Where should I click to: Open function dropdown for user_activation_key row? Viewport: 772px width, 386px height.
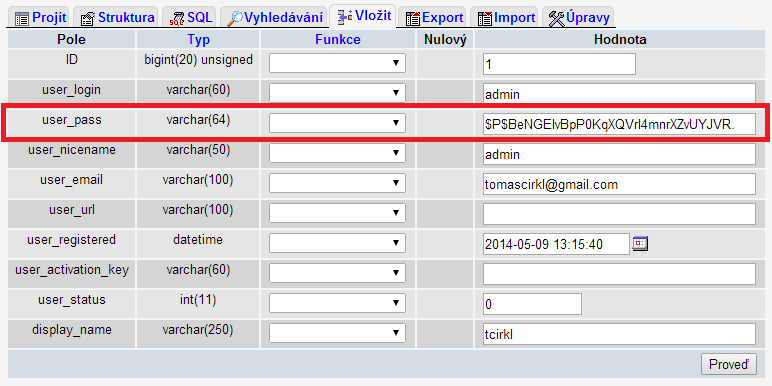(x=337, y=273)
